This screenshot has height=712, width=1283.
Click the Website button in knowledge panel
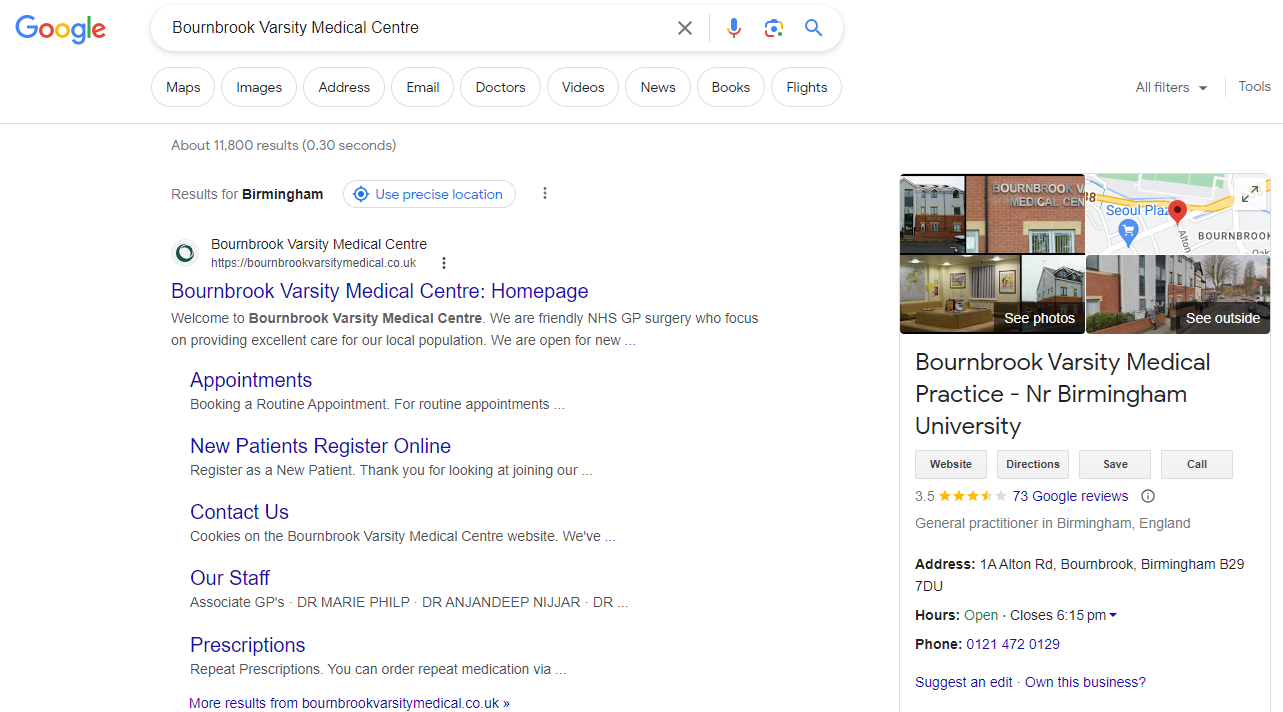click(951, 464)
